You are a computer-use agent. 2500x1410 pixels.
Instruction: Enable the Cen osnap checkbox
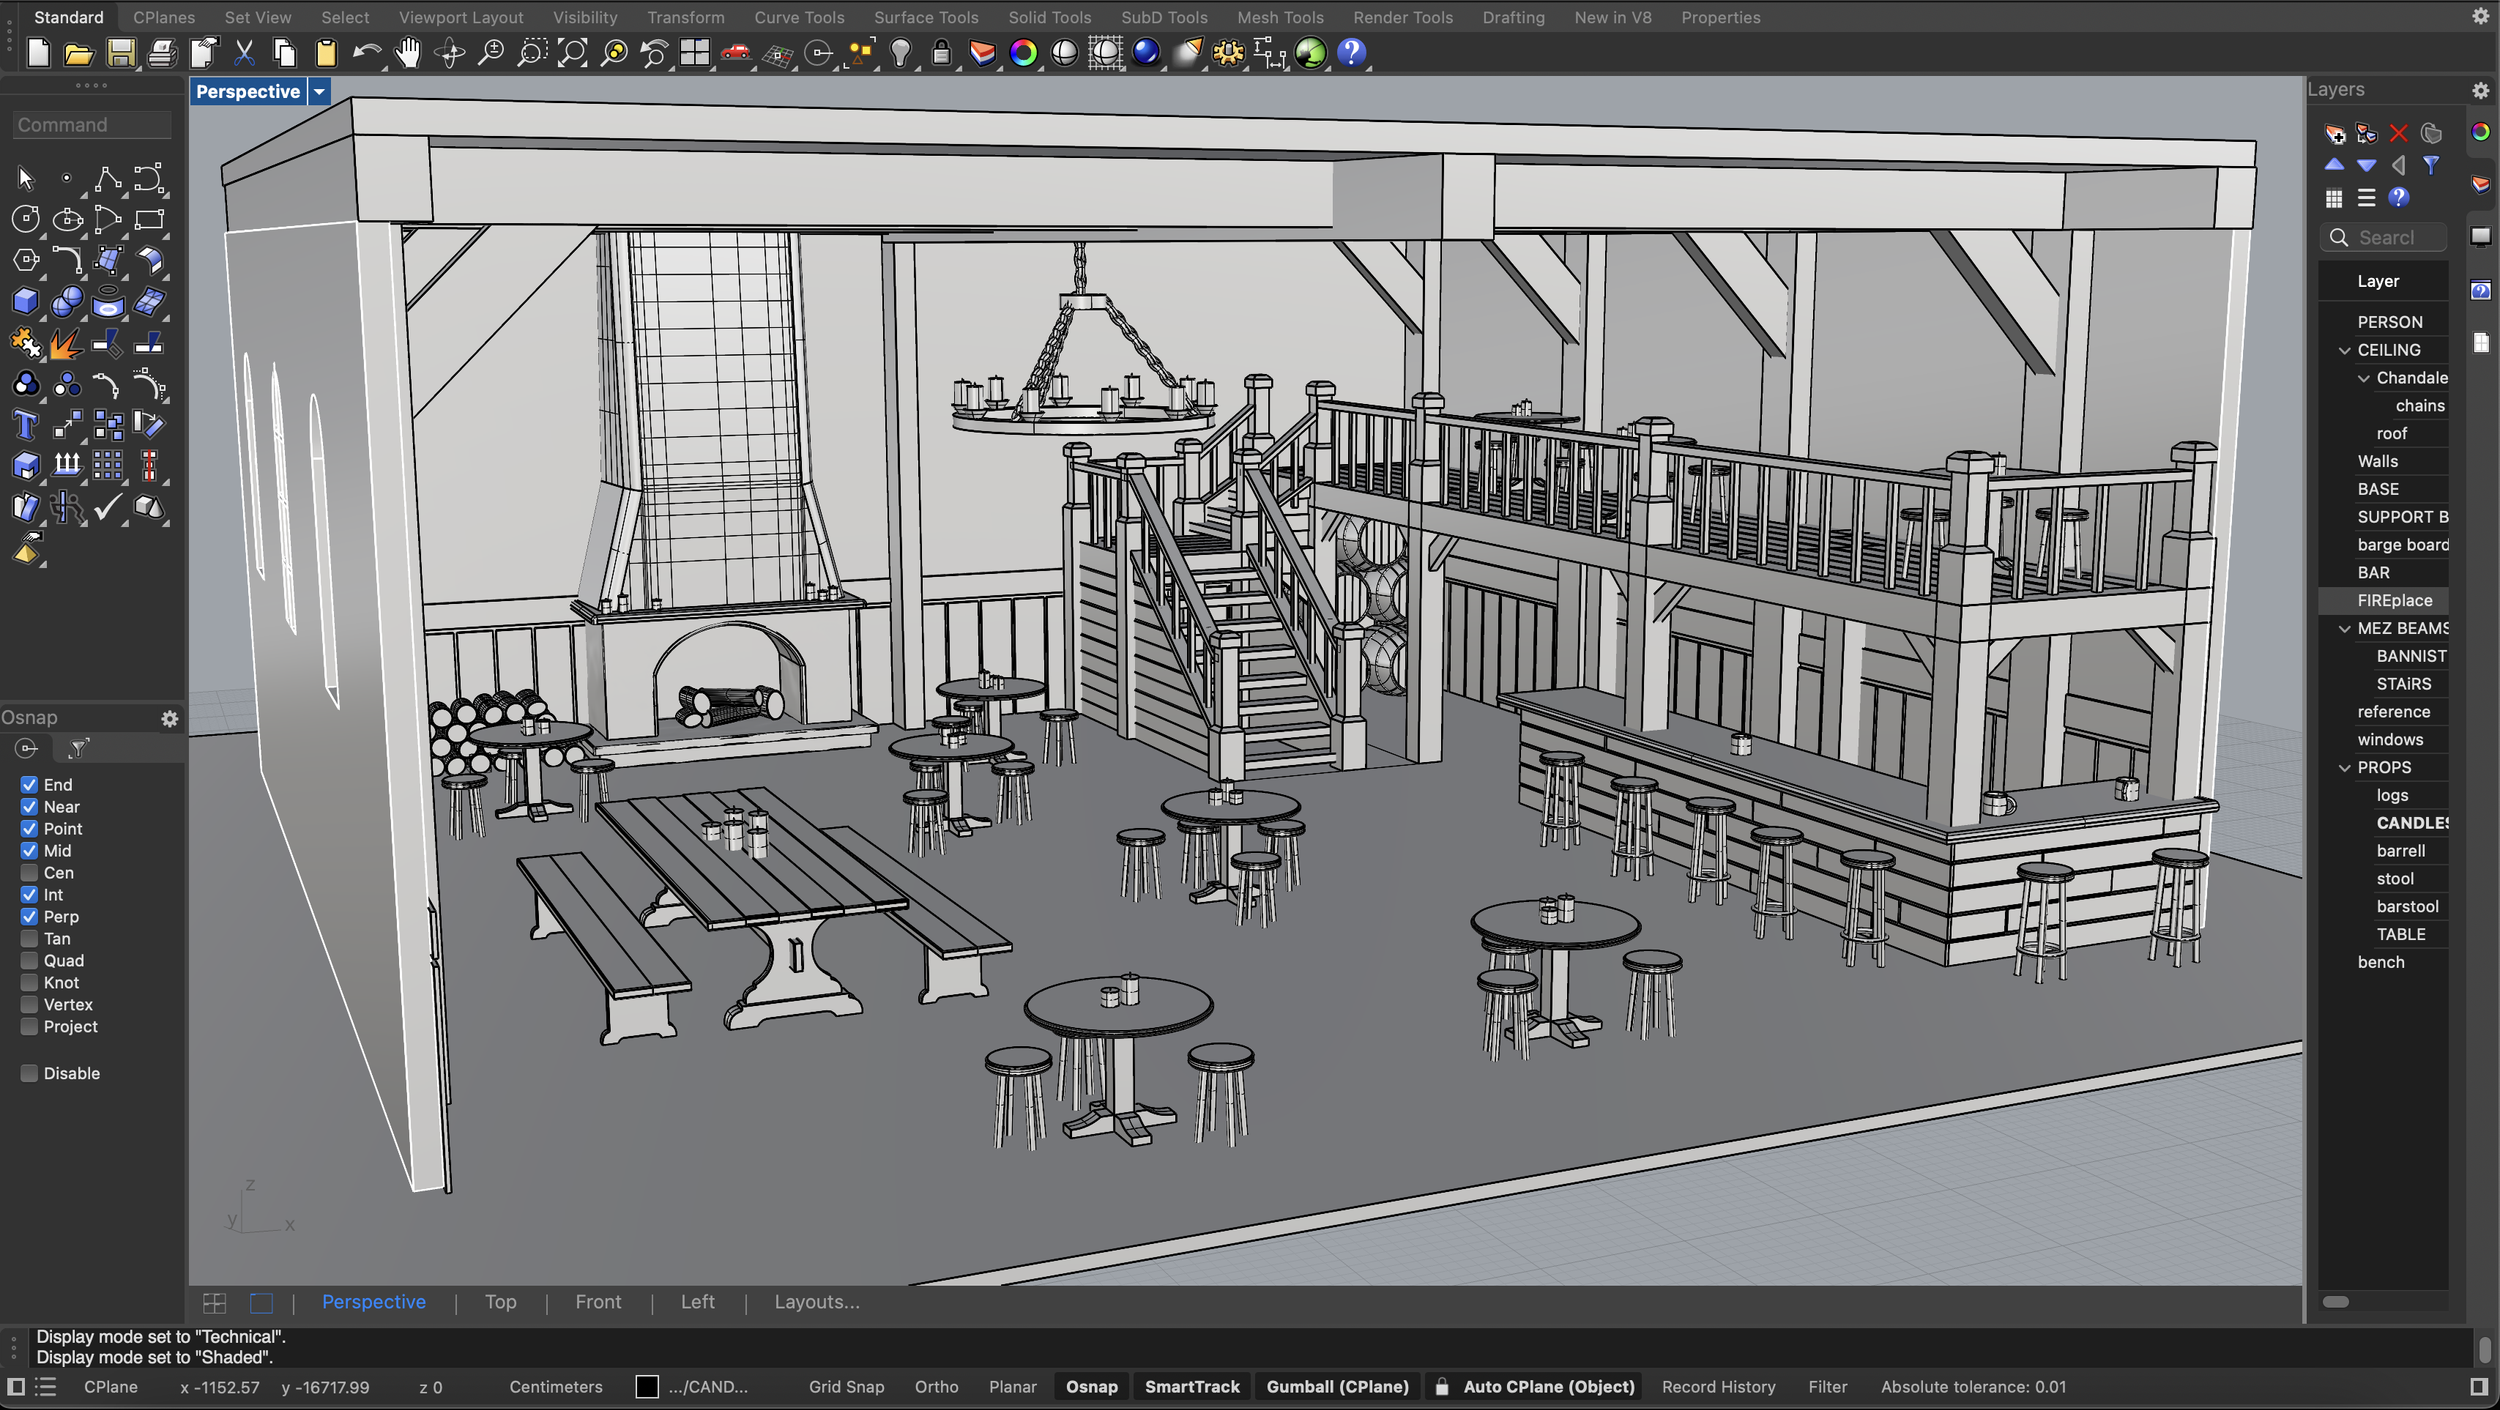29,873
